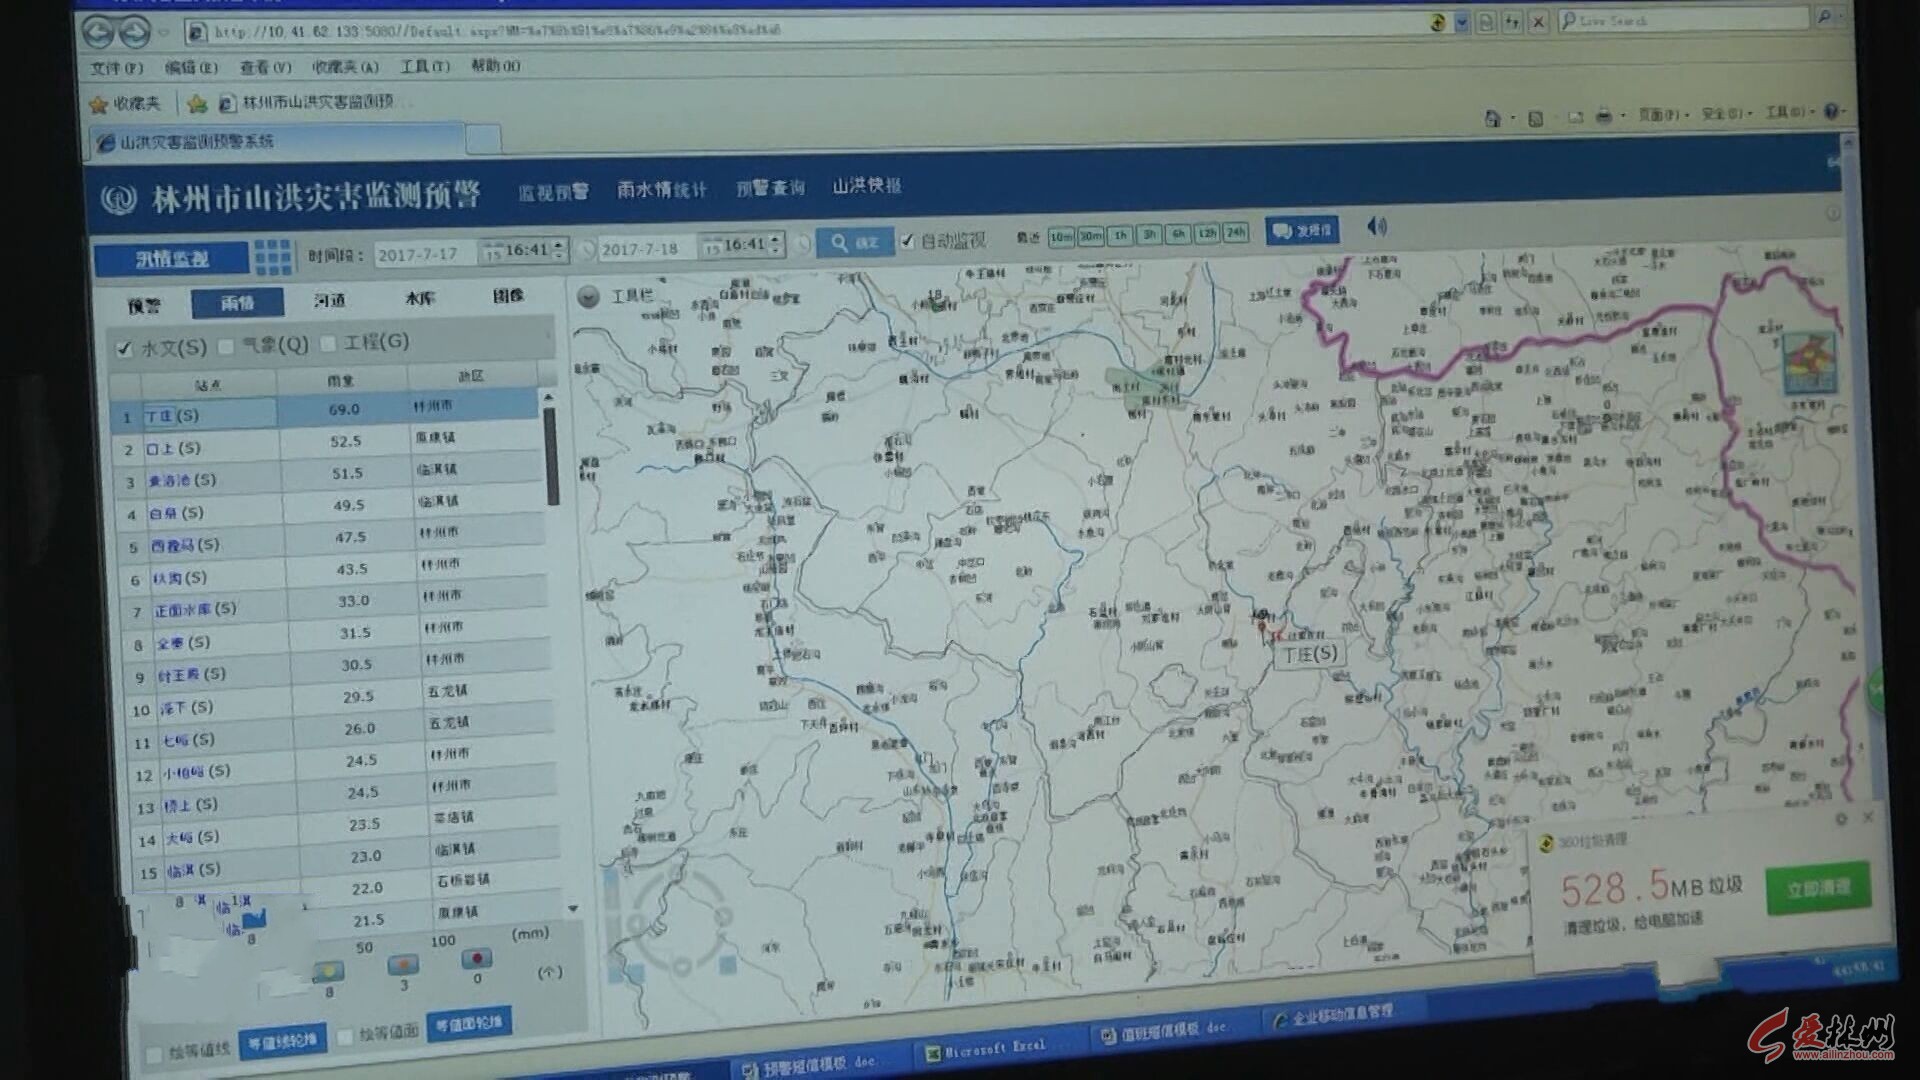Open the browser 工具 command bar dropdown
Image resolution: width=1920 pixels, height=1080 pixels.
point(1789,112)
